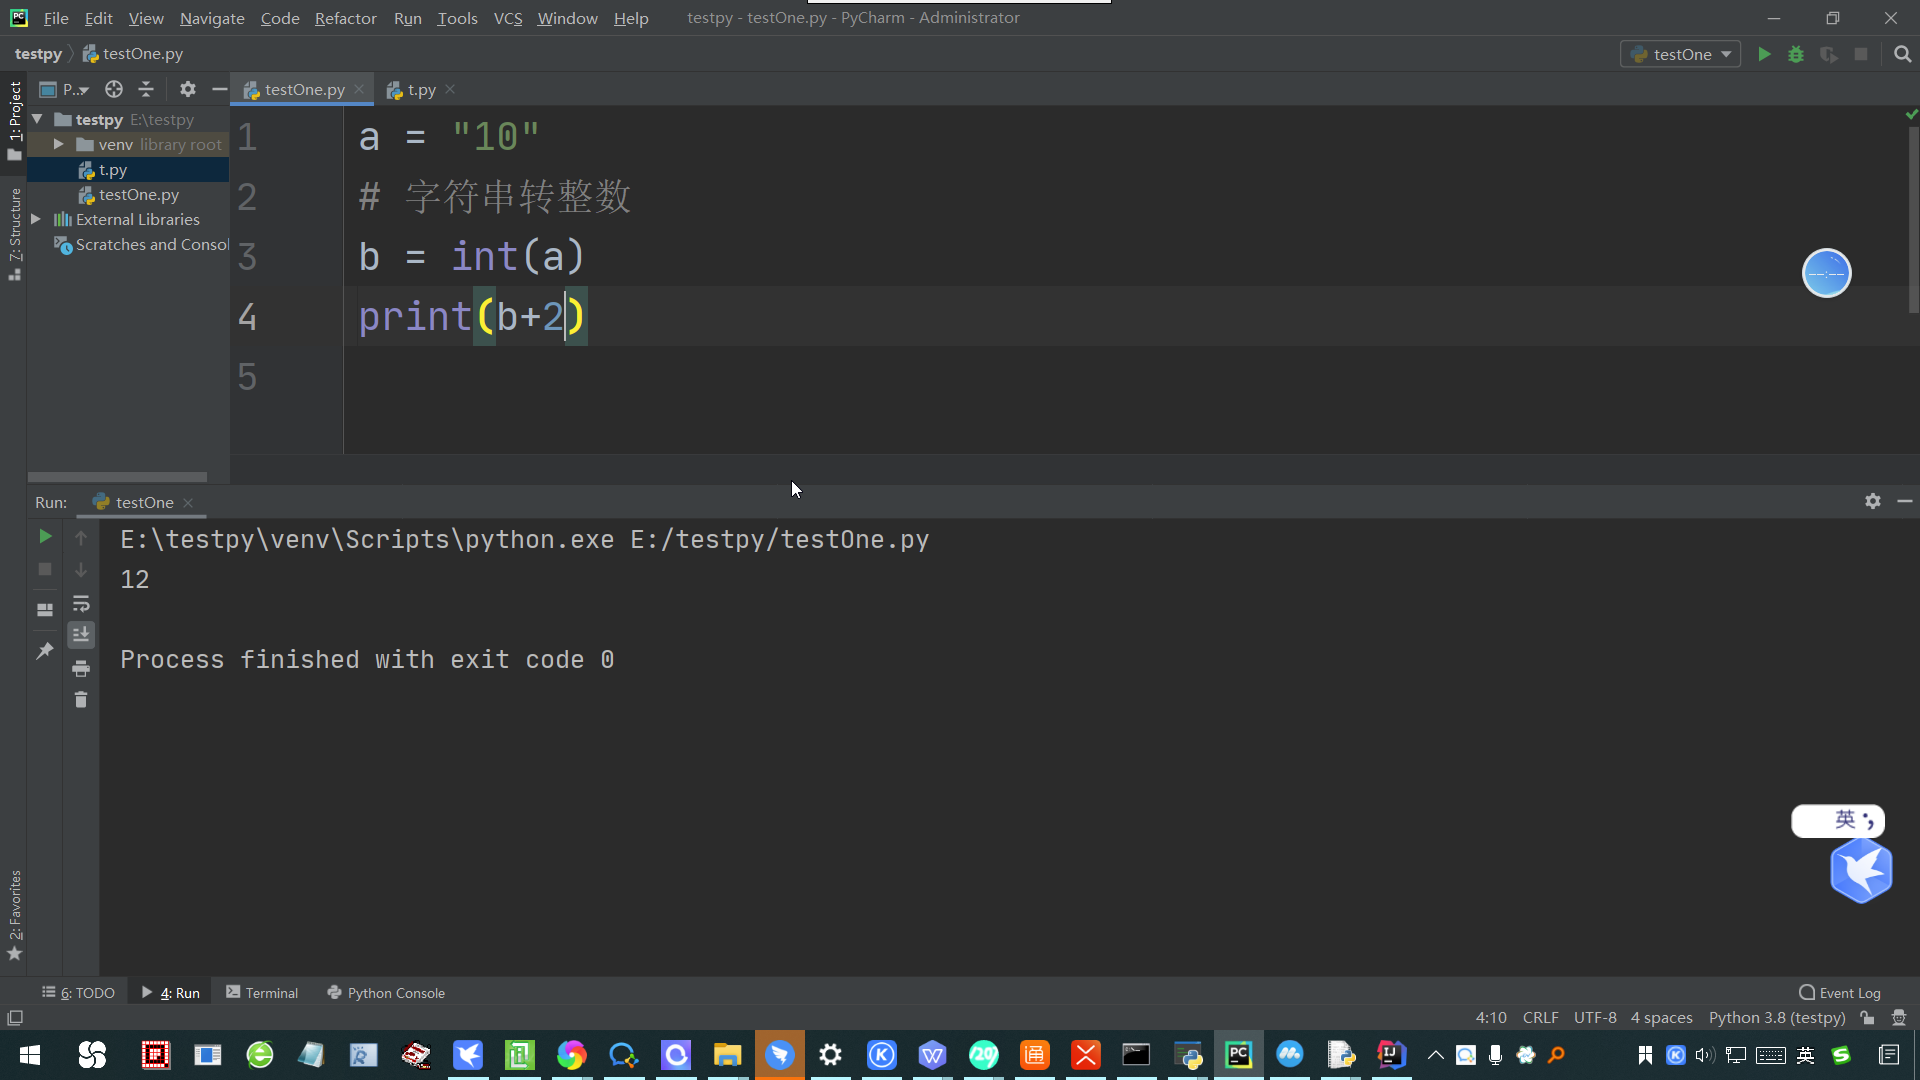
Task: Toggle pin tab in Run panel
Action: tap(45, 651)
